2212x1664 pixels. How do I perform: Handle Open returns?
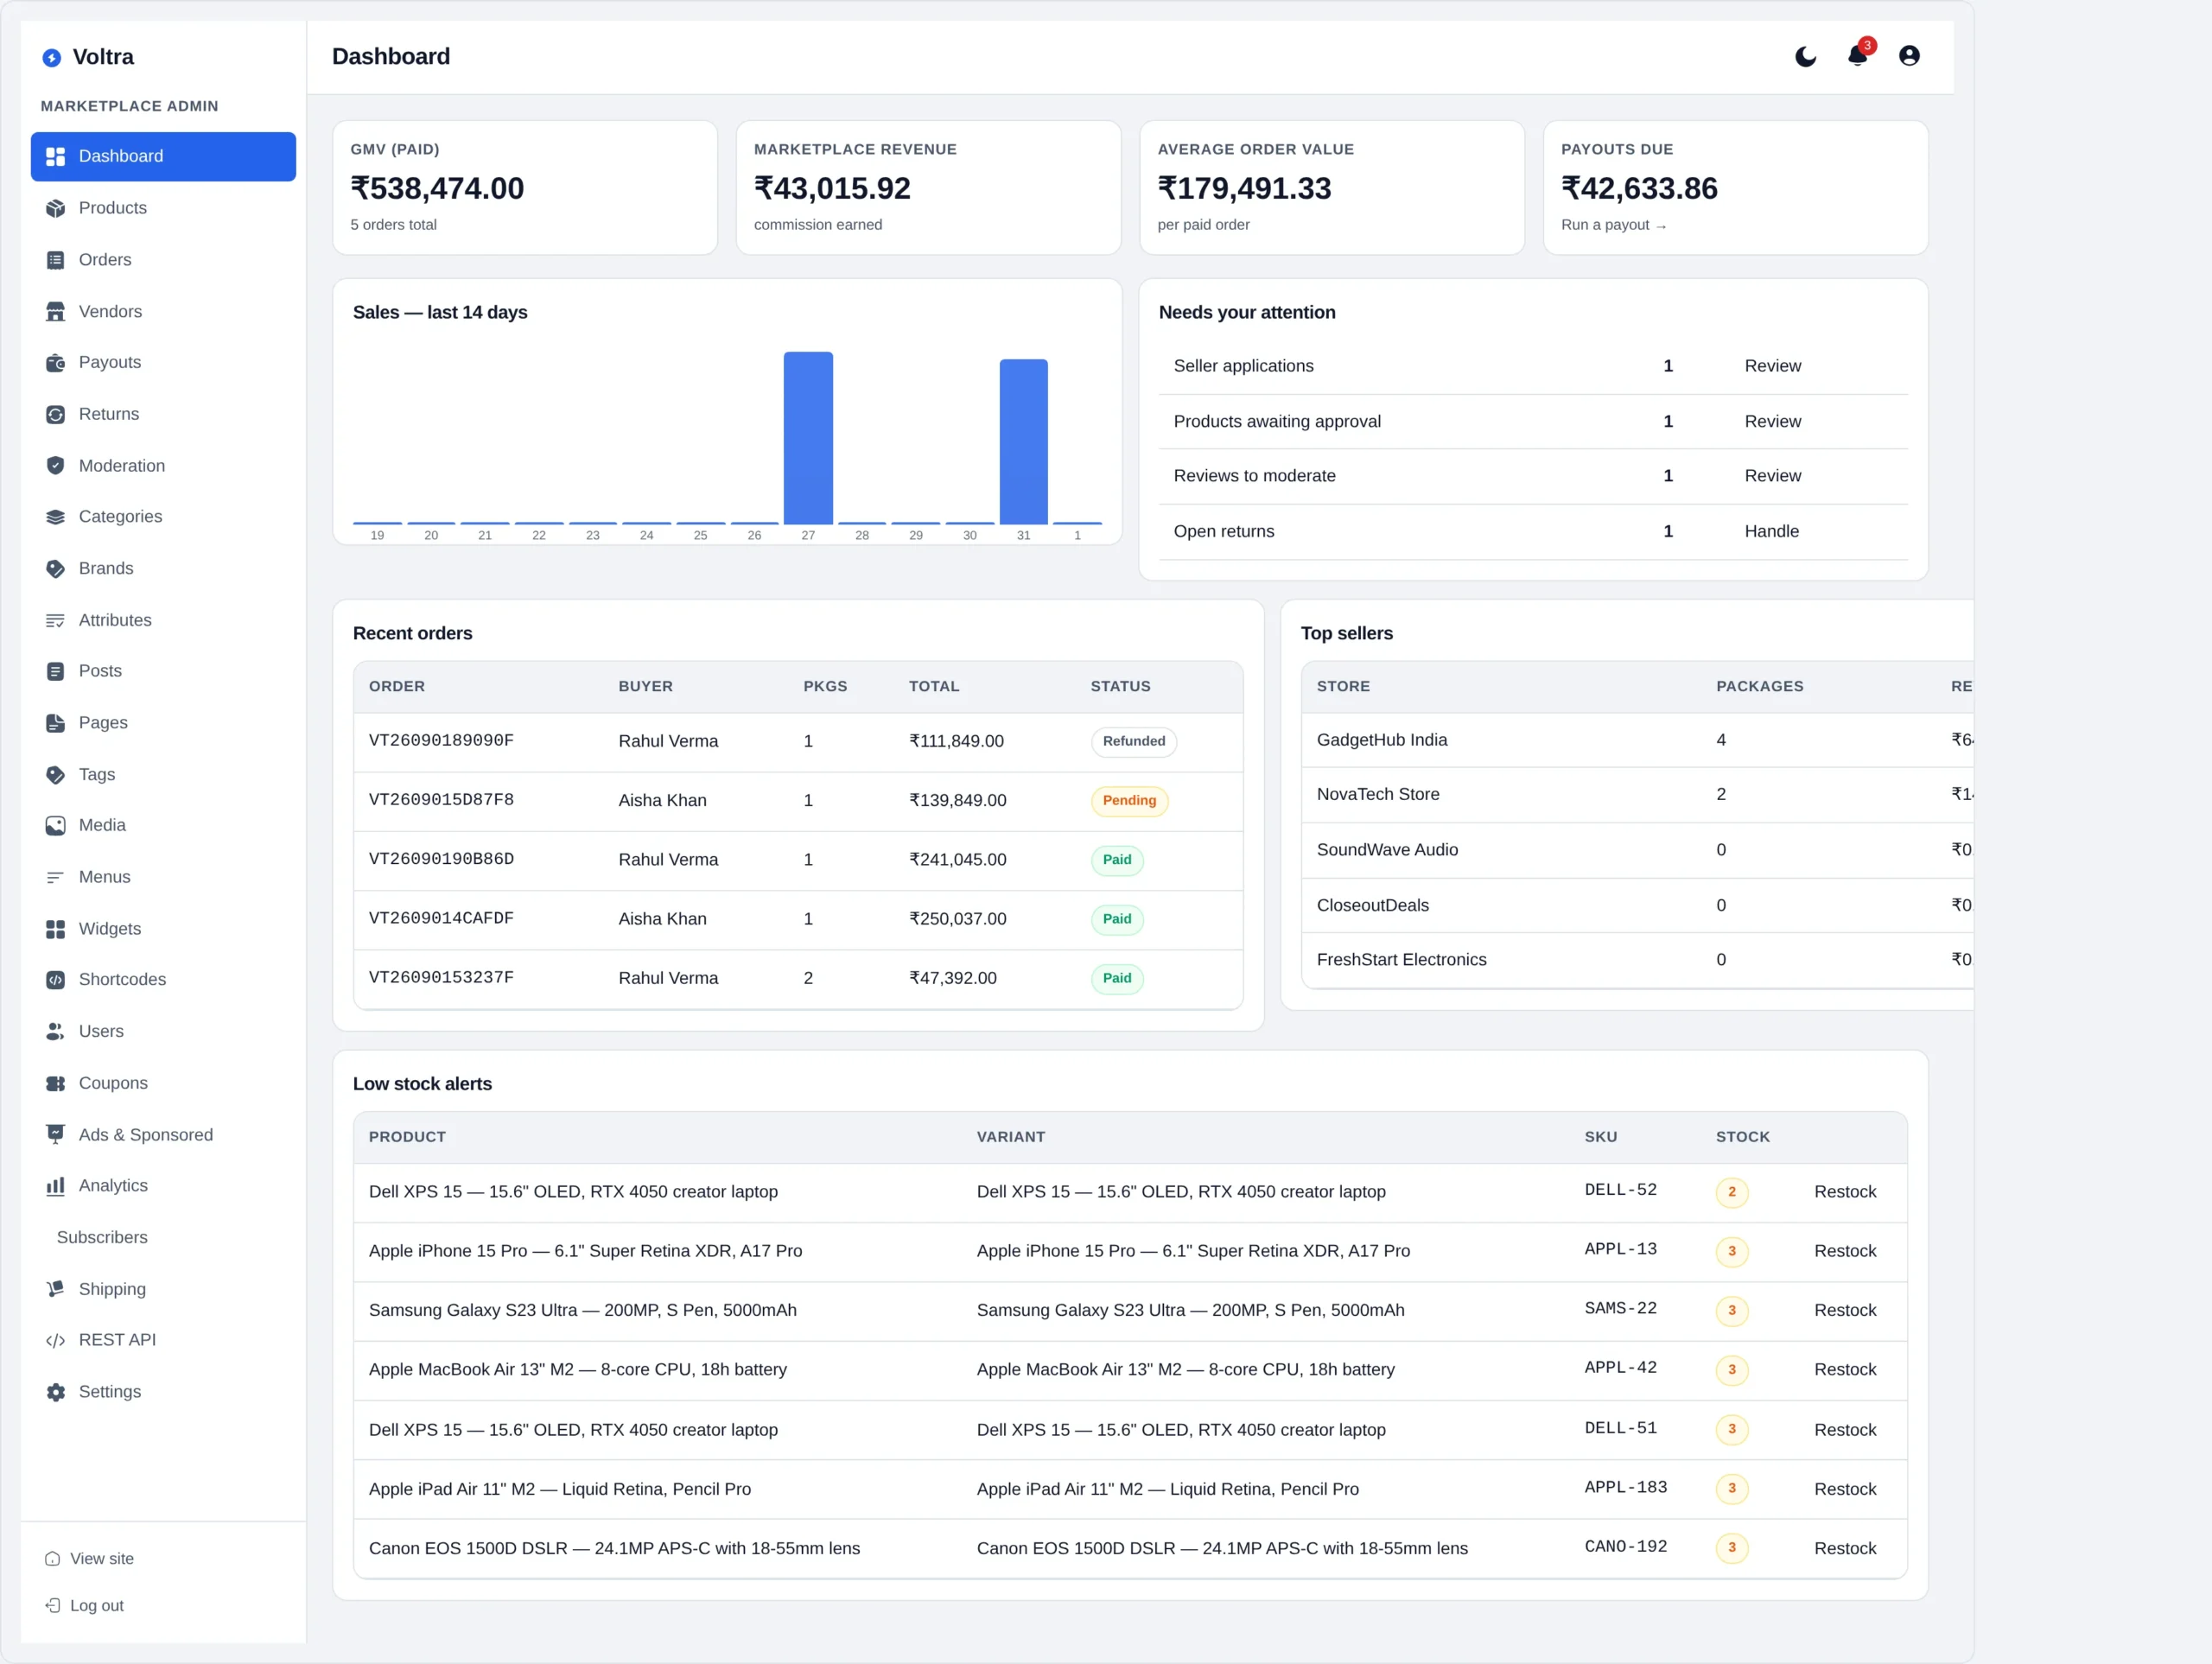coord(1772,532)
